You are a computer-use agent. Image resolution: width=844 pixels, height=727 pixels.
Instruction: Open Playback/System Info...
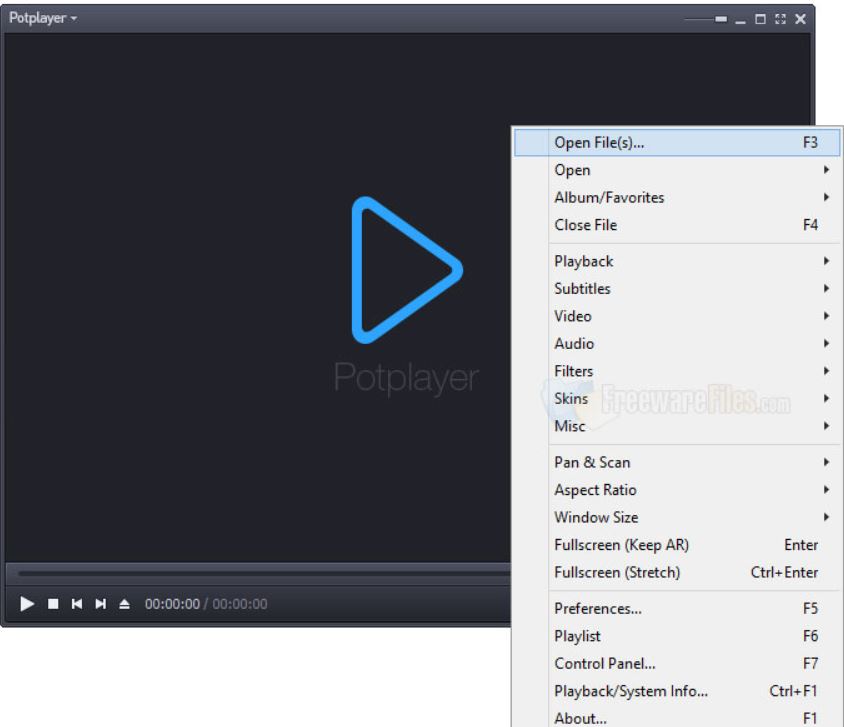pos(677,691)
